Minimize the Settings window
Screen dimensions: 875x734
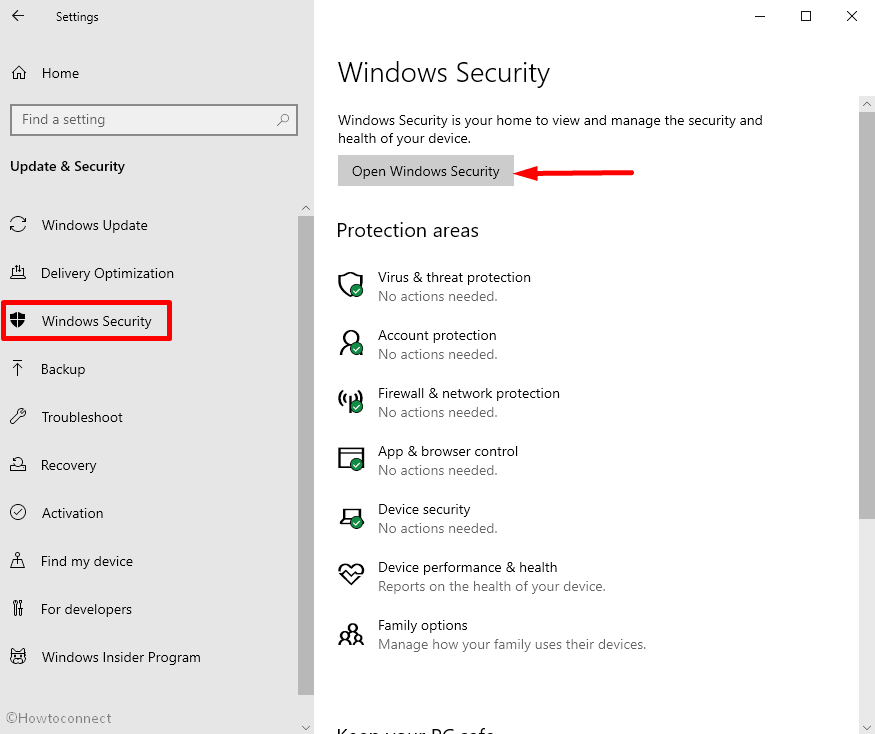tap(760, 16)
